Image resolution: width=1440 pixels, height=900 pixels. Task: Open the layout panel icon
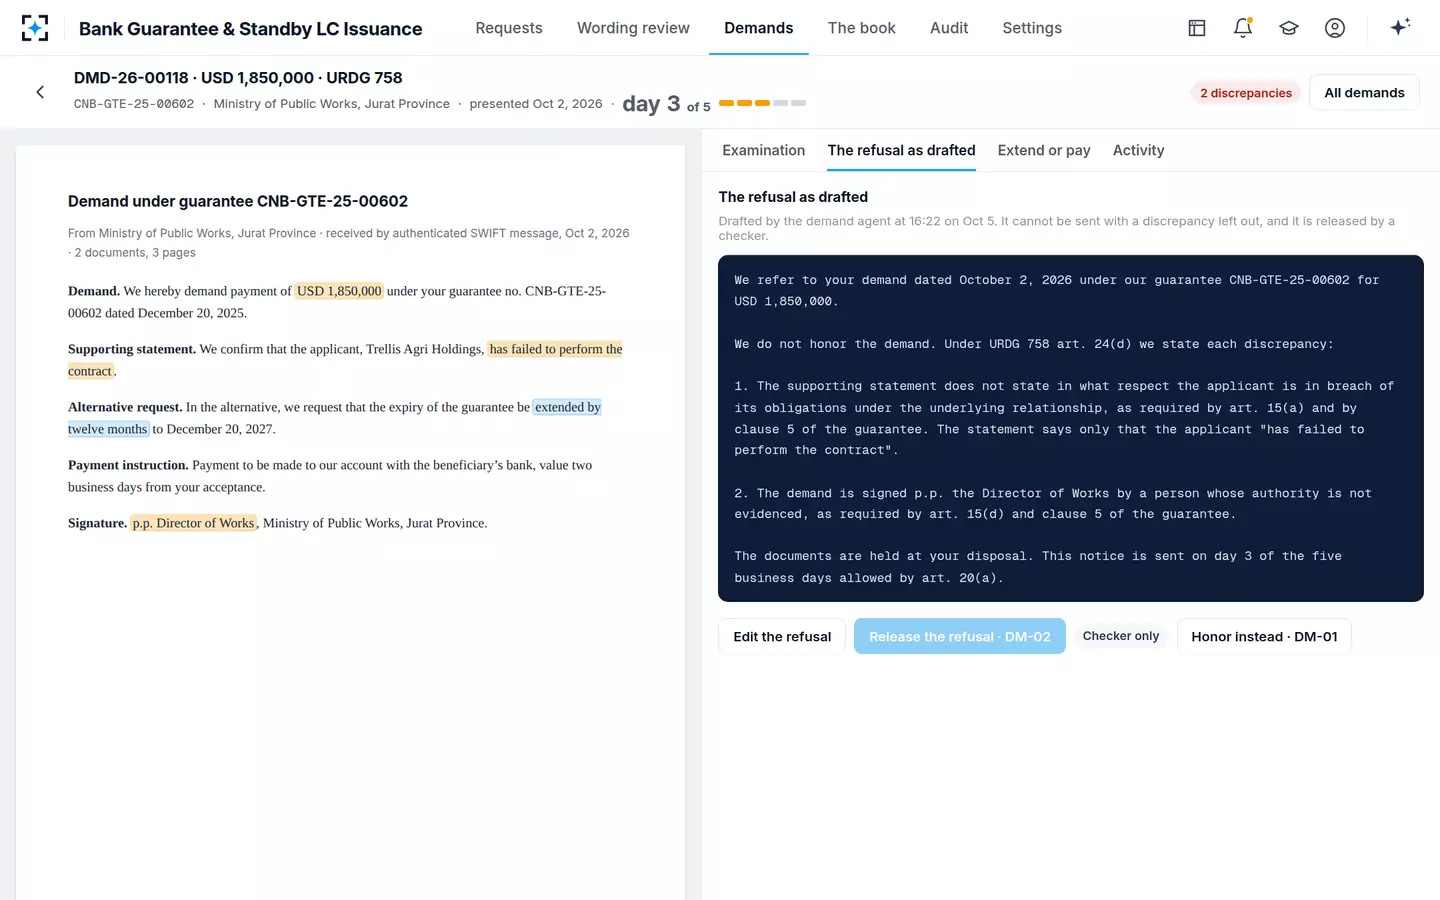1197,28
